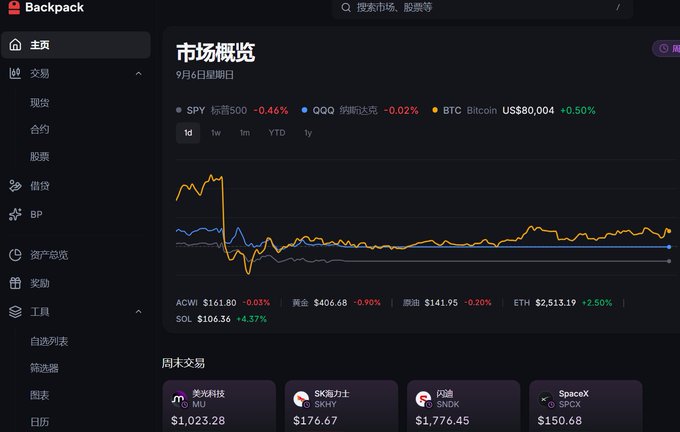680x432 pixels.
Task: Open 日历 calendar tool
Action: pos(39,422)
